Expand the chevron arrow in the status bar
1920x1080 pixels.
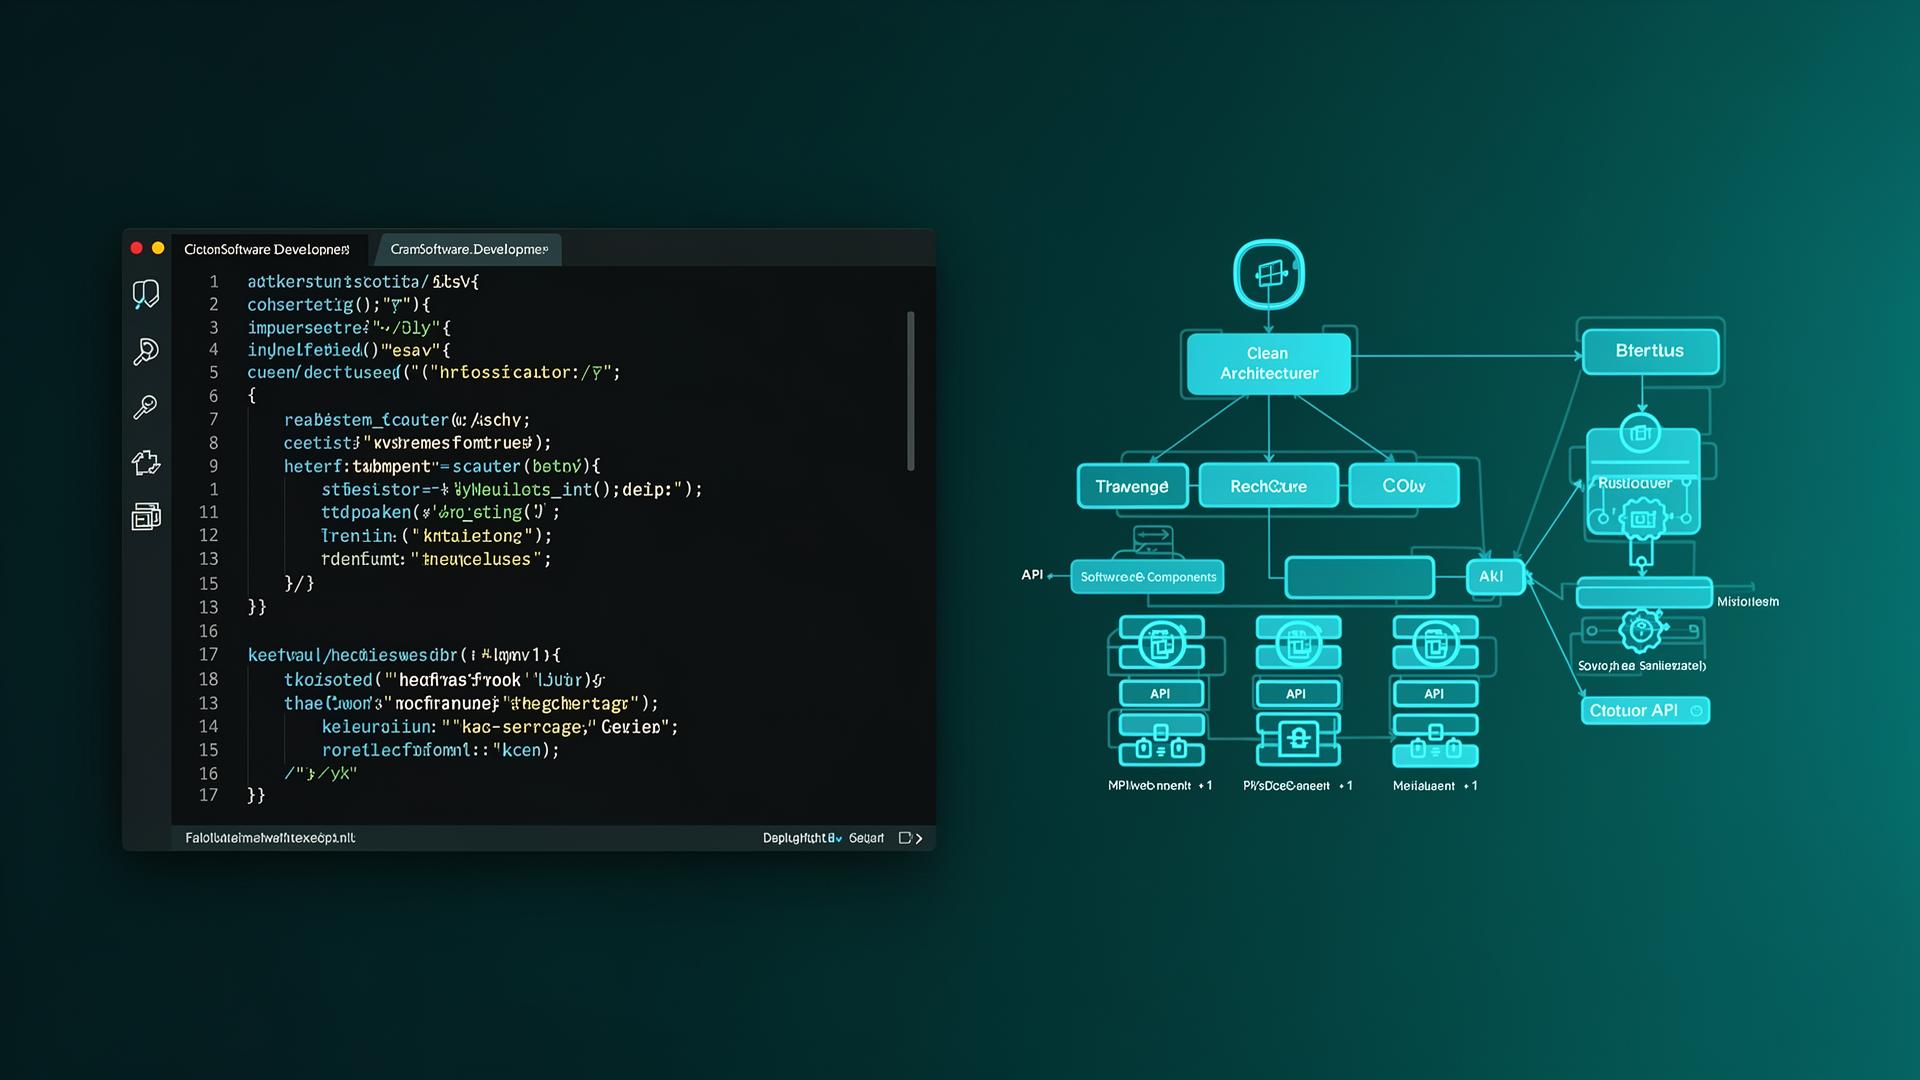[919, 838]
